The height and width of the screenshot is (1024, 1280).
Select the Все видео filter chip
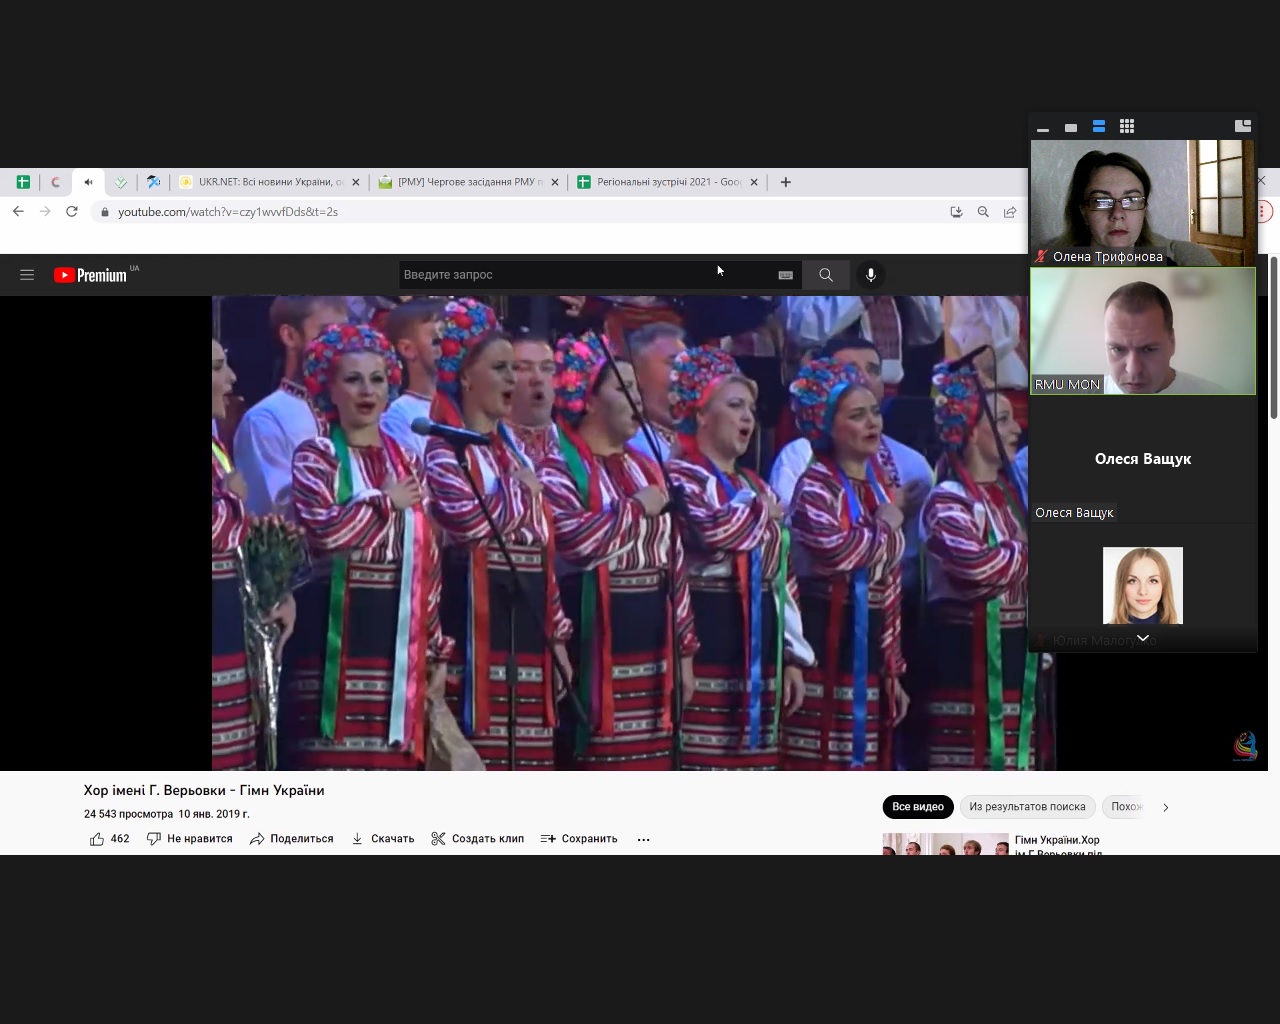pos(917,807)
